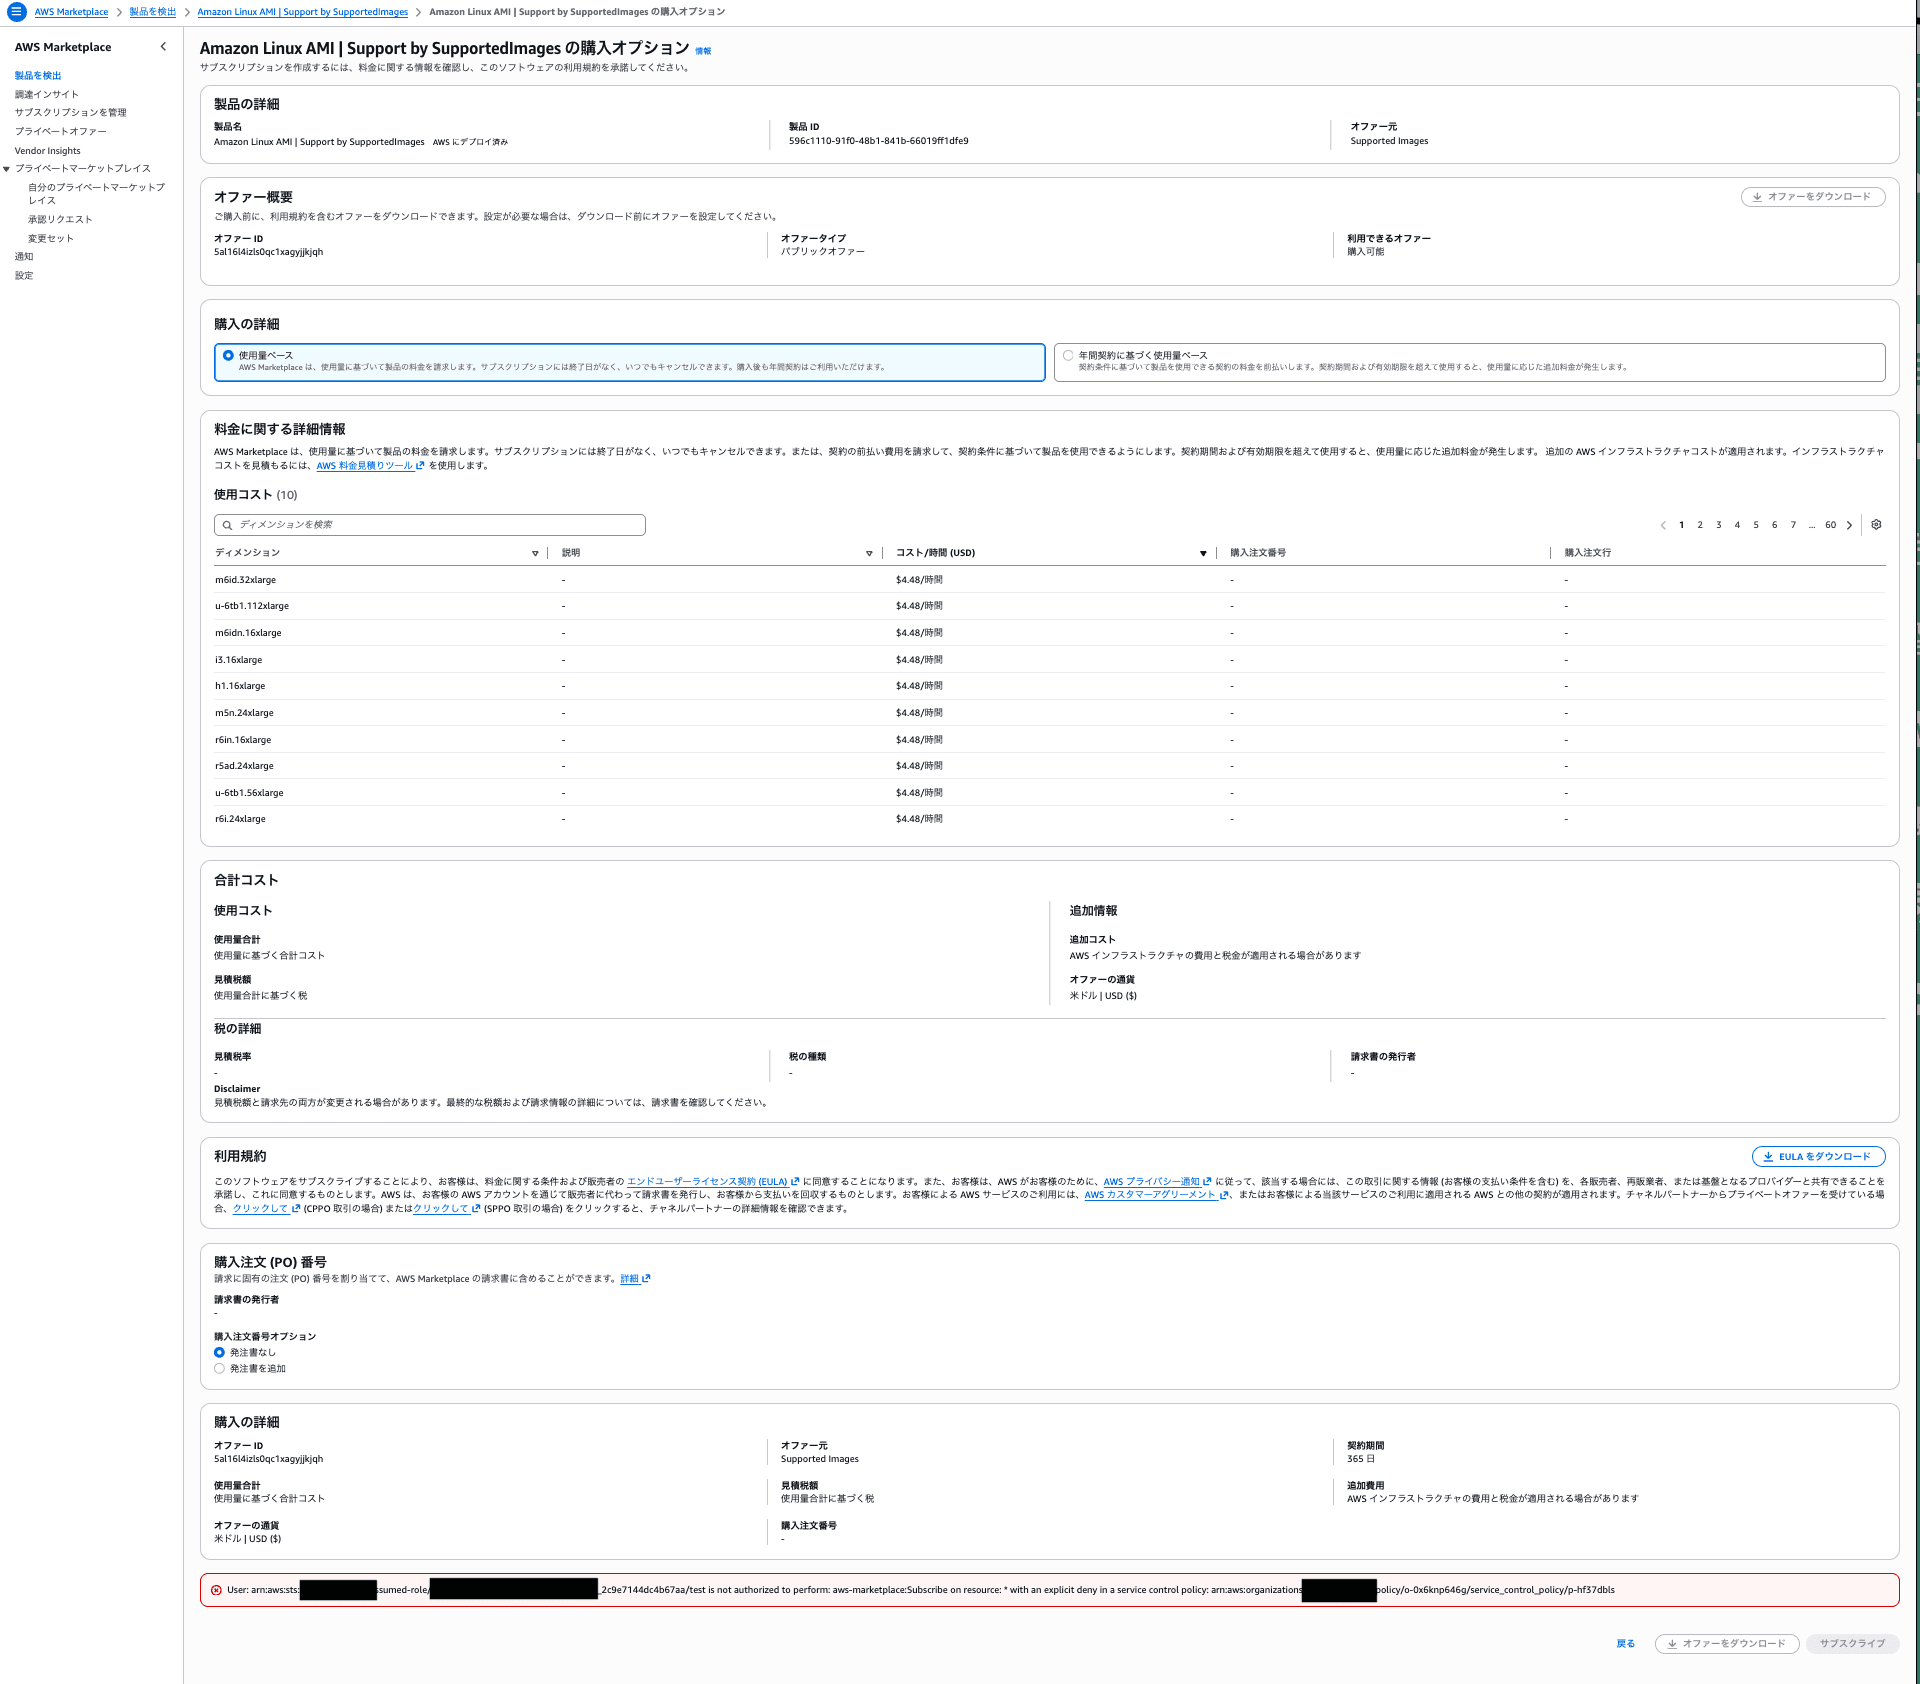1920x1684 pixels.
Task: Open プライベートオファー in the sidebar
Action: pos(61,132)
